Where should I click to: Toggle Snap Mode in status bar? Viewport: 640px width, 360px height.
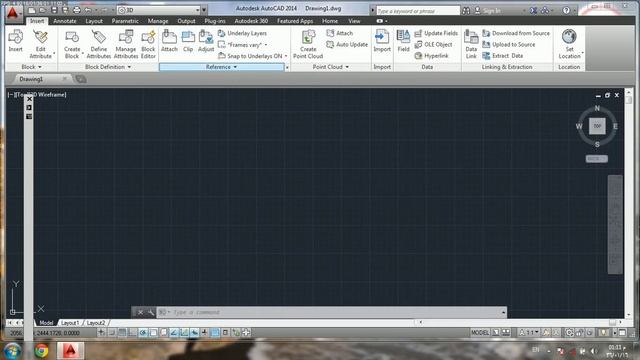click(112, 333)
